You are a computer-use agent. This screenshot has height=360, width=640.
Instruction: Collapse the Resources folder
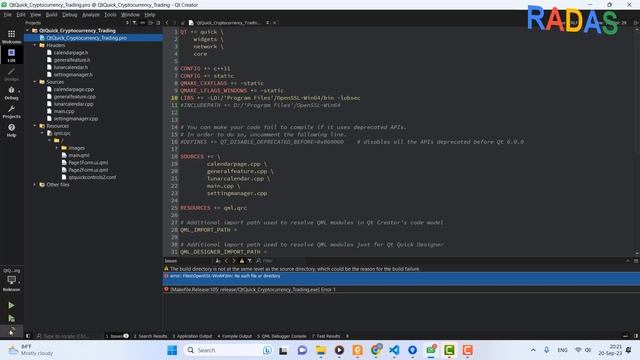pos(35,126)
